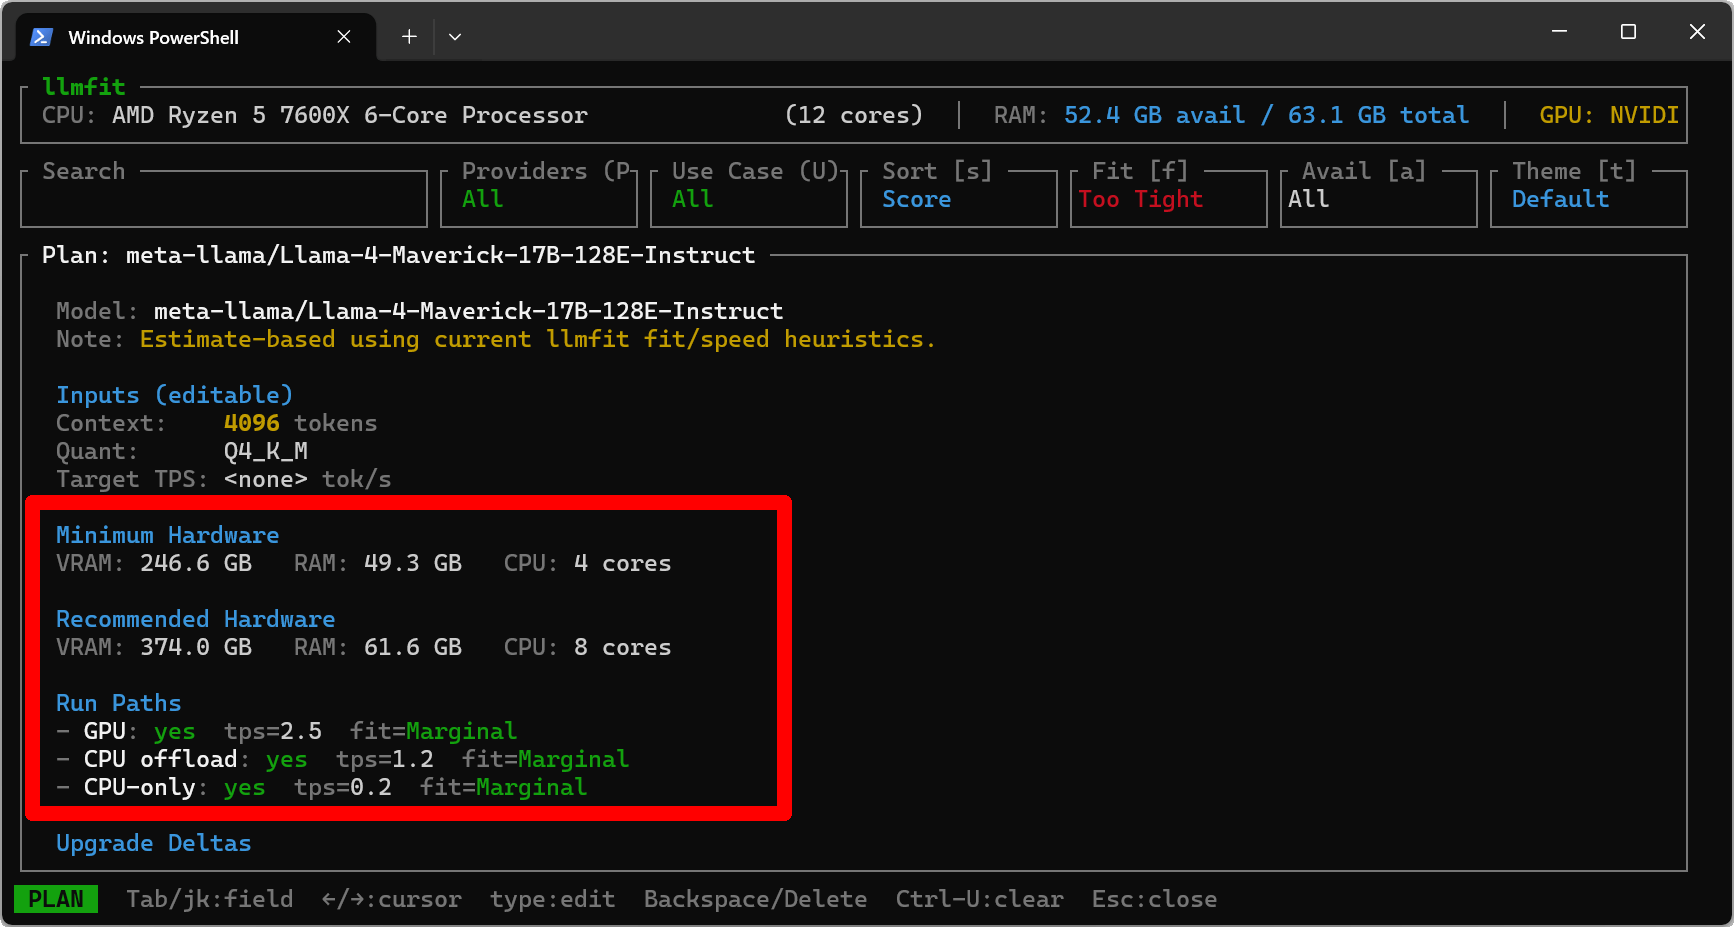Open the new tab profile dropdown
Image resolution: width=1734 pixels, height=927 pixels.
pyautogui.click(x=455, y=37)
